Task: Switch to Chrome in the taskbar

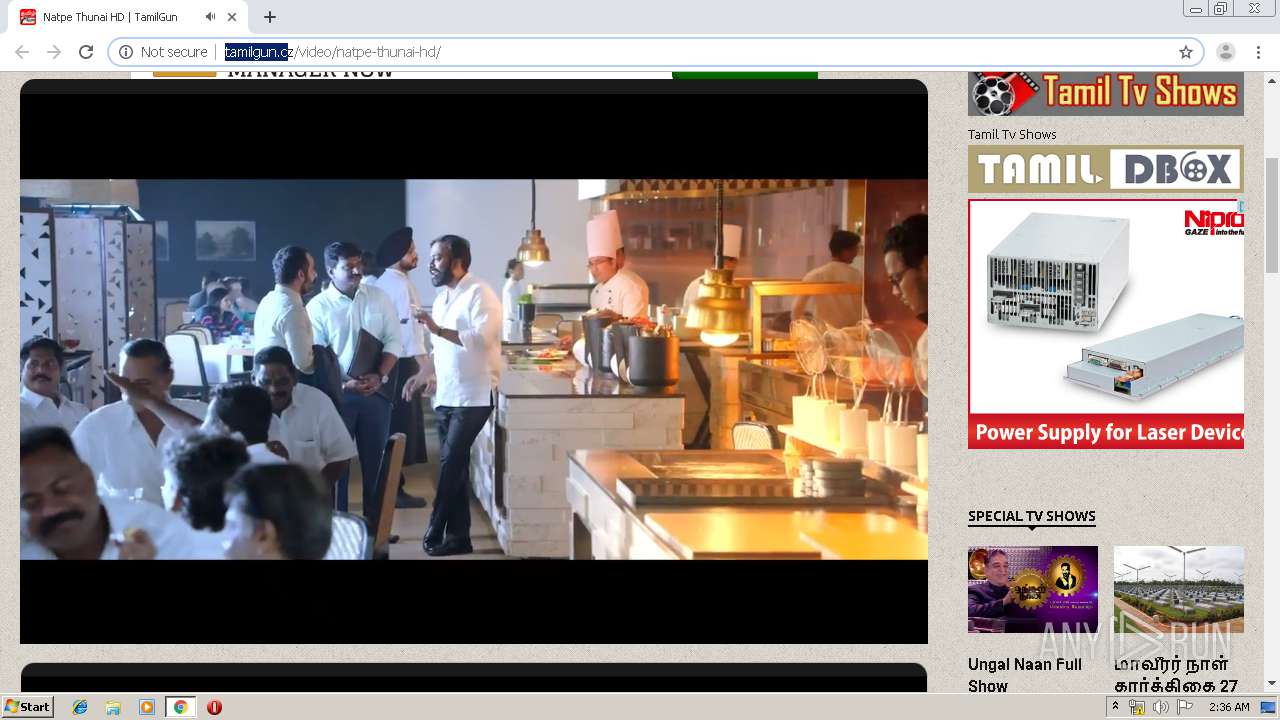Action: [x=180, y=707]
